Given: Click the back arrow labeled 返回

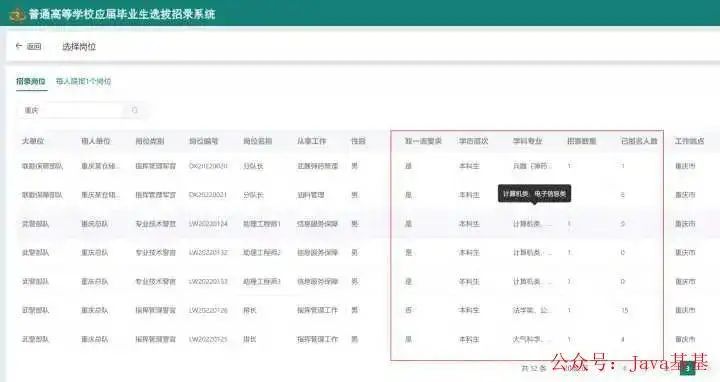Looking at the screenshot, I should pos(28,46).
